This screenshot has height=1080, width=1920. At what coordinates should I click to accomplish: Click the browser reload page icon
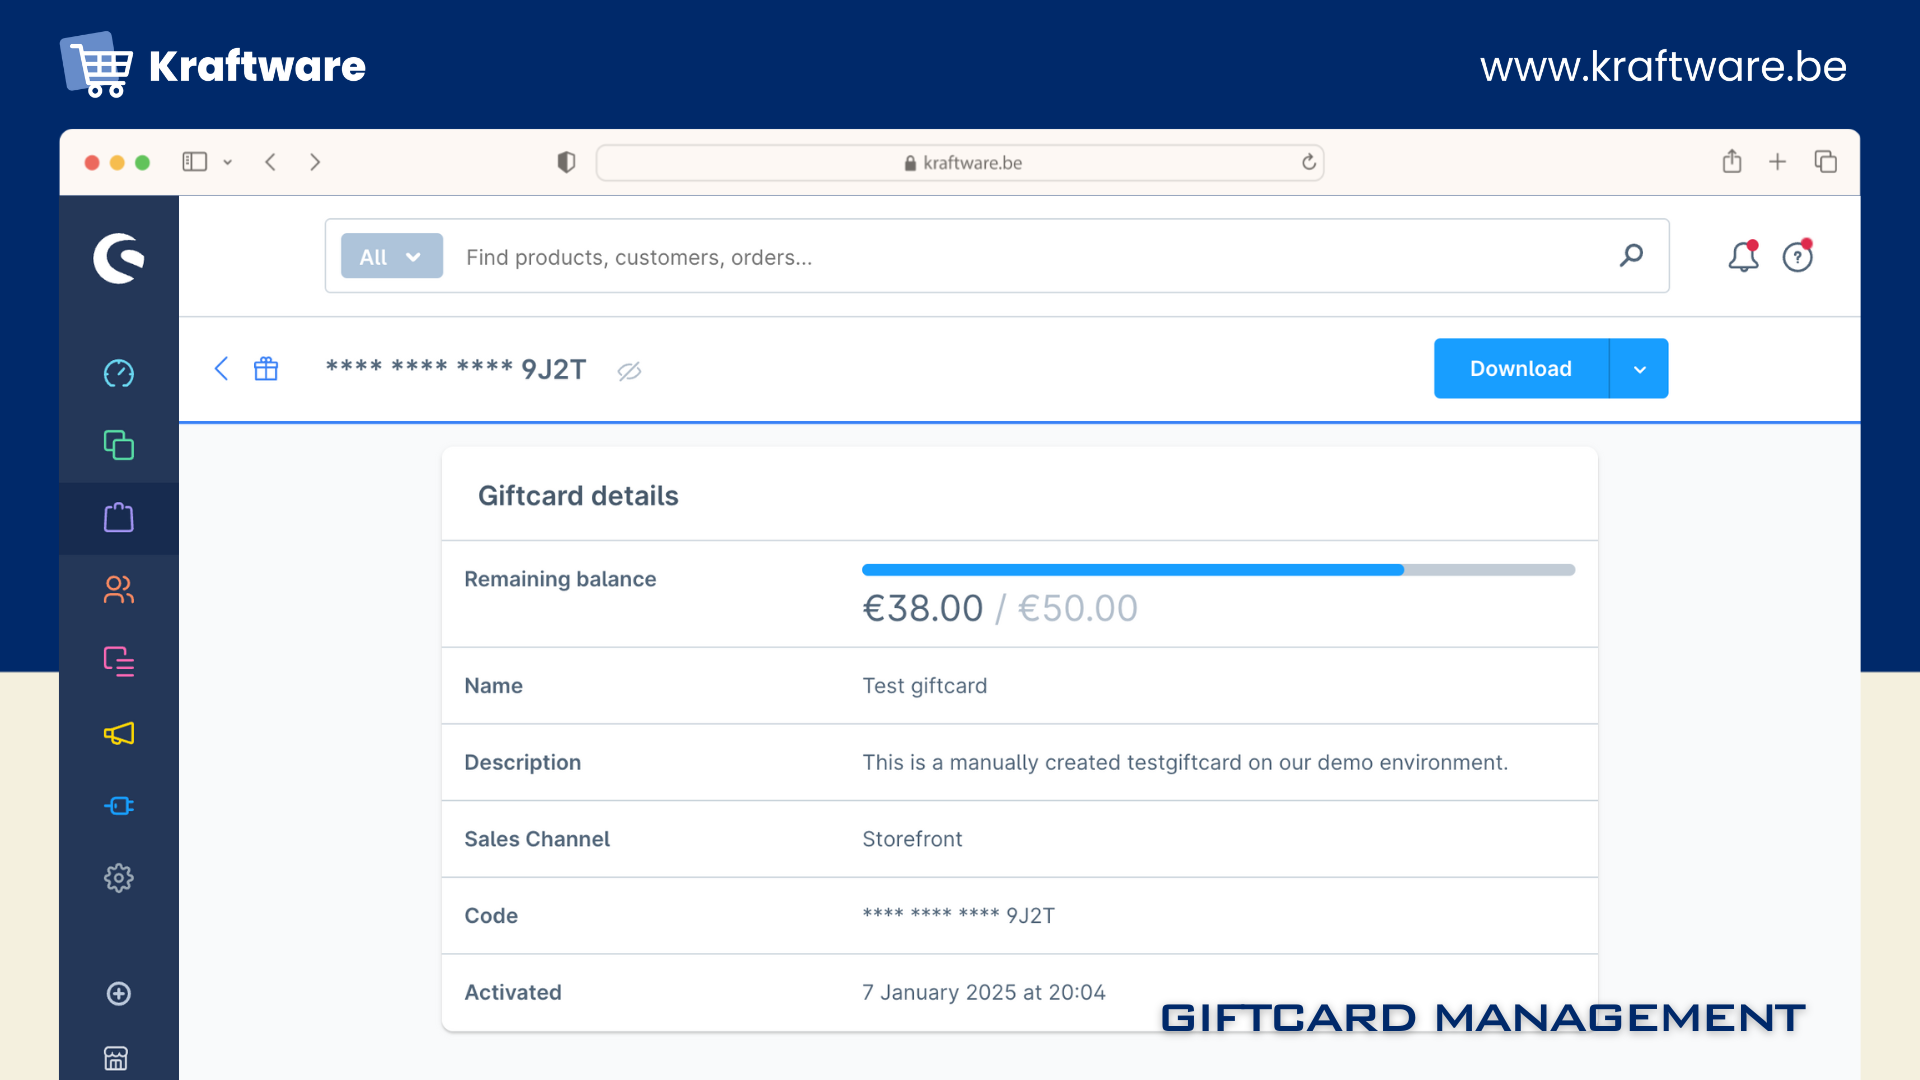[x=1308, y=162]
